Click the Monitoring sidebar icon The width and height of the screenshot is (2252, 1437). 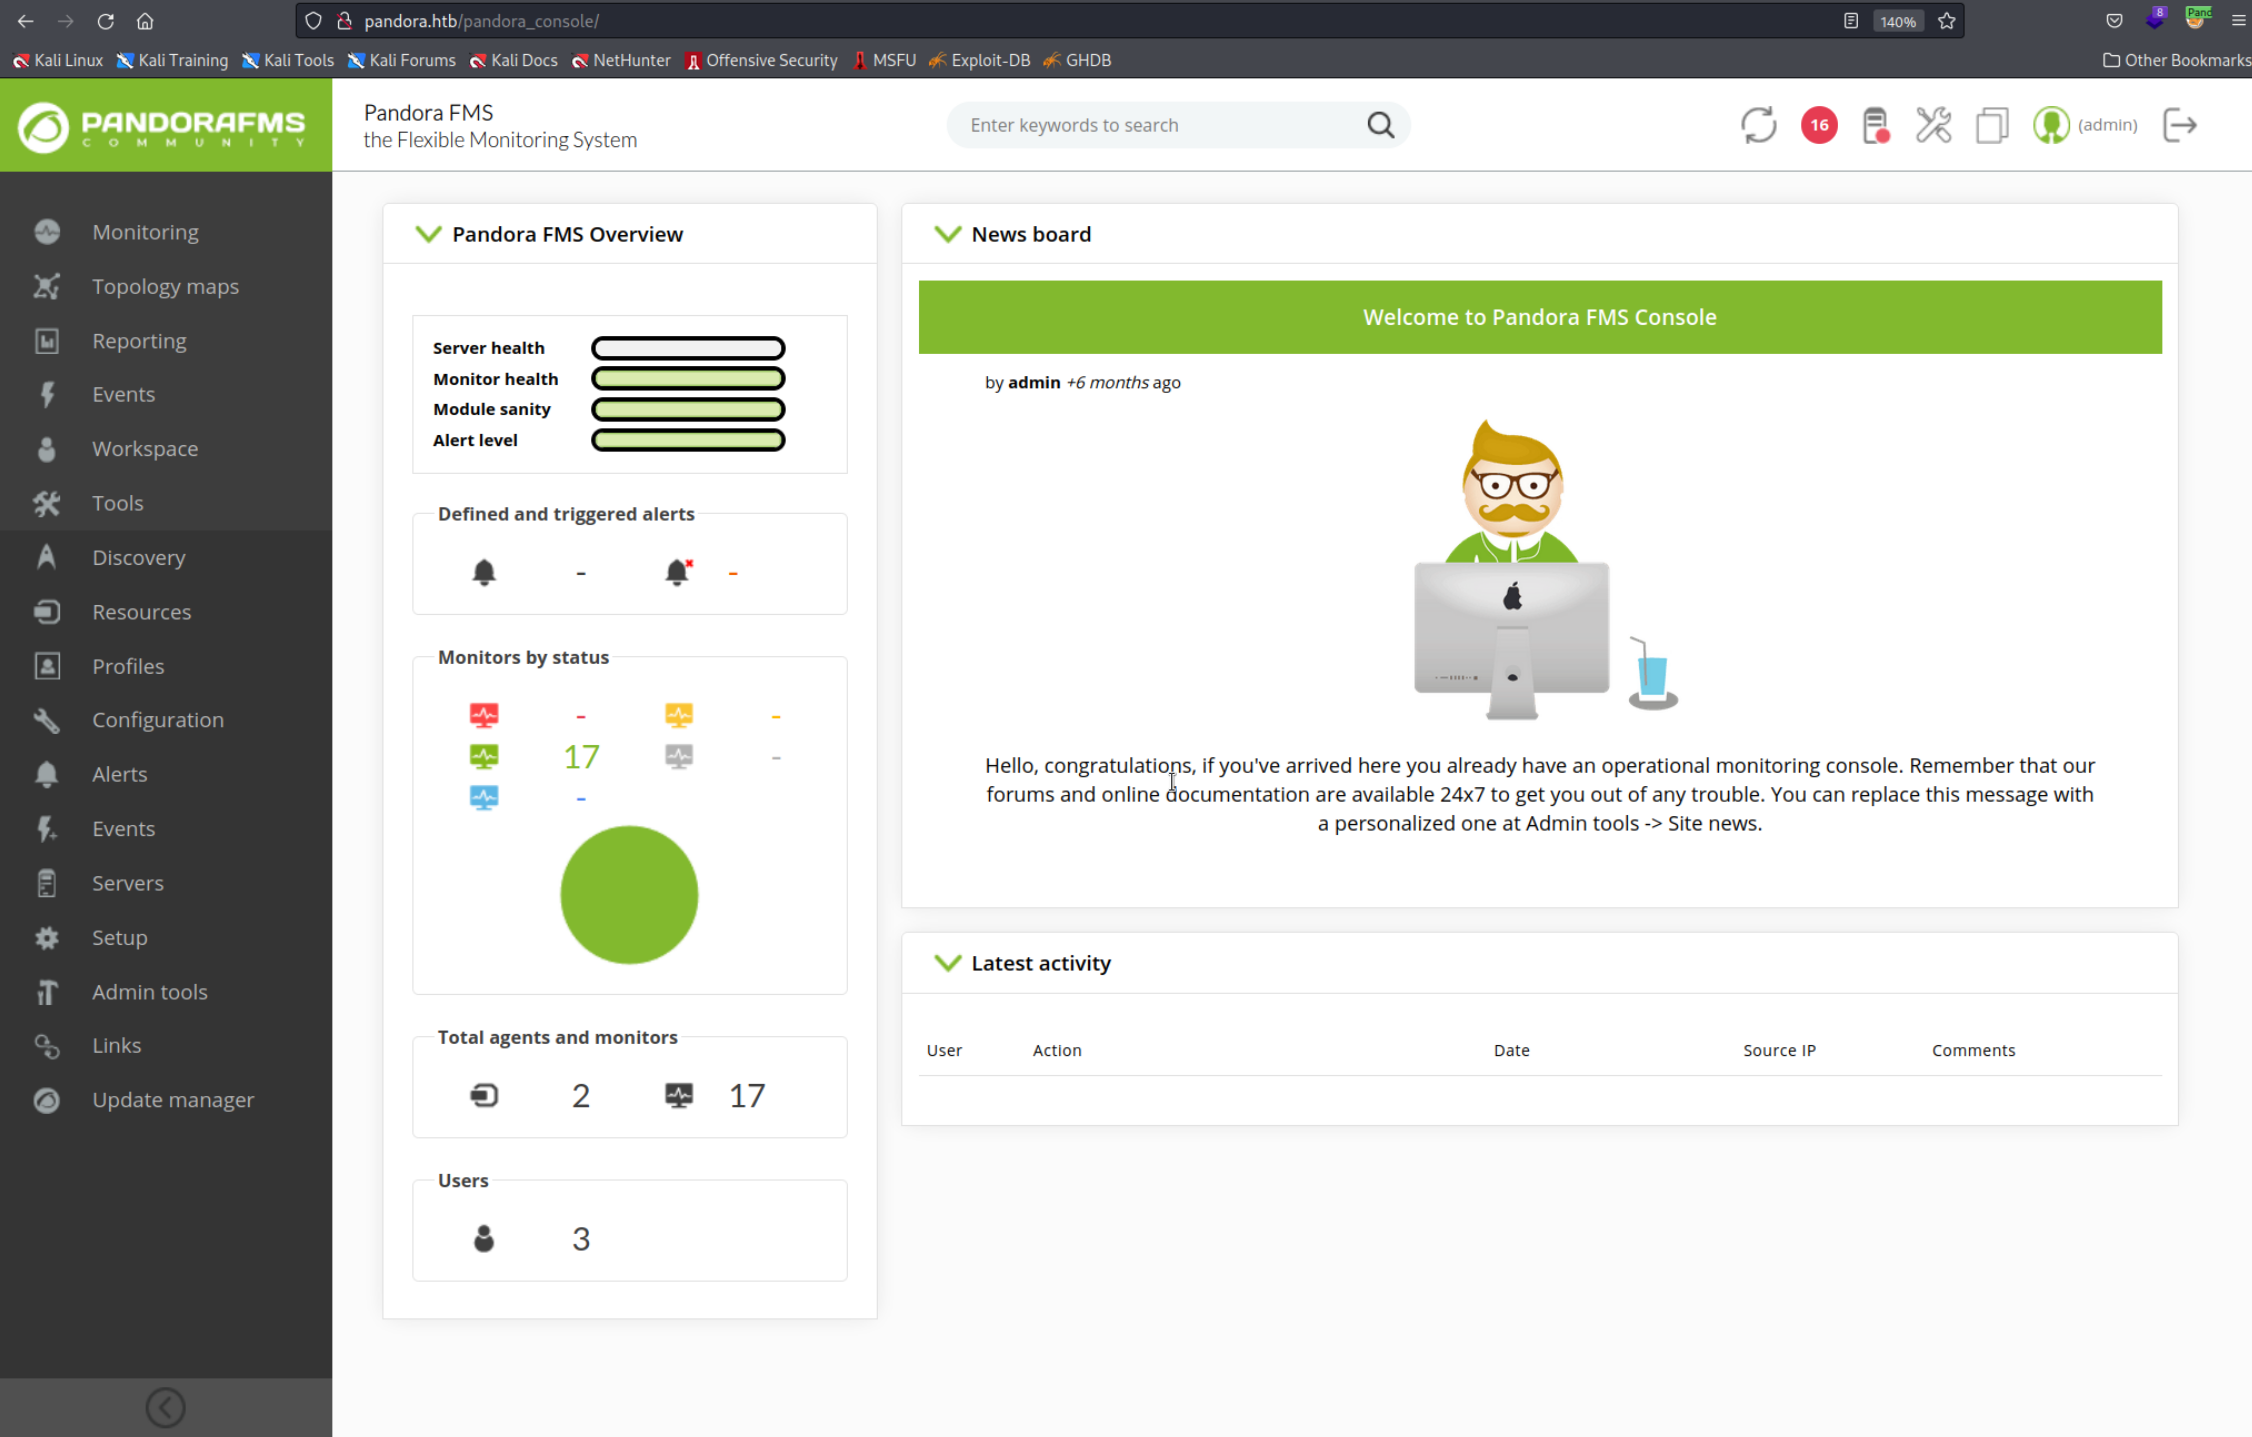point(47,232)
